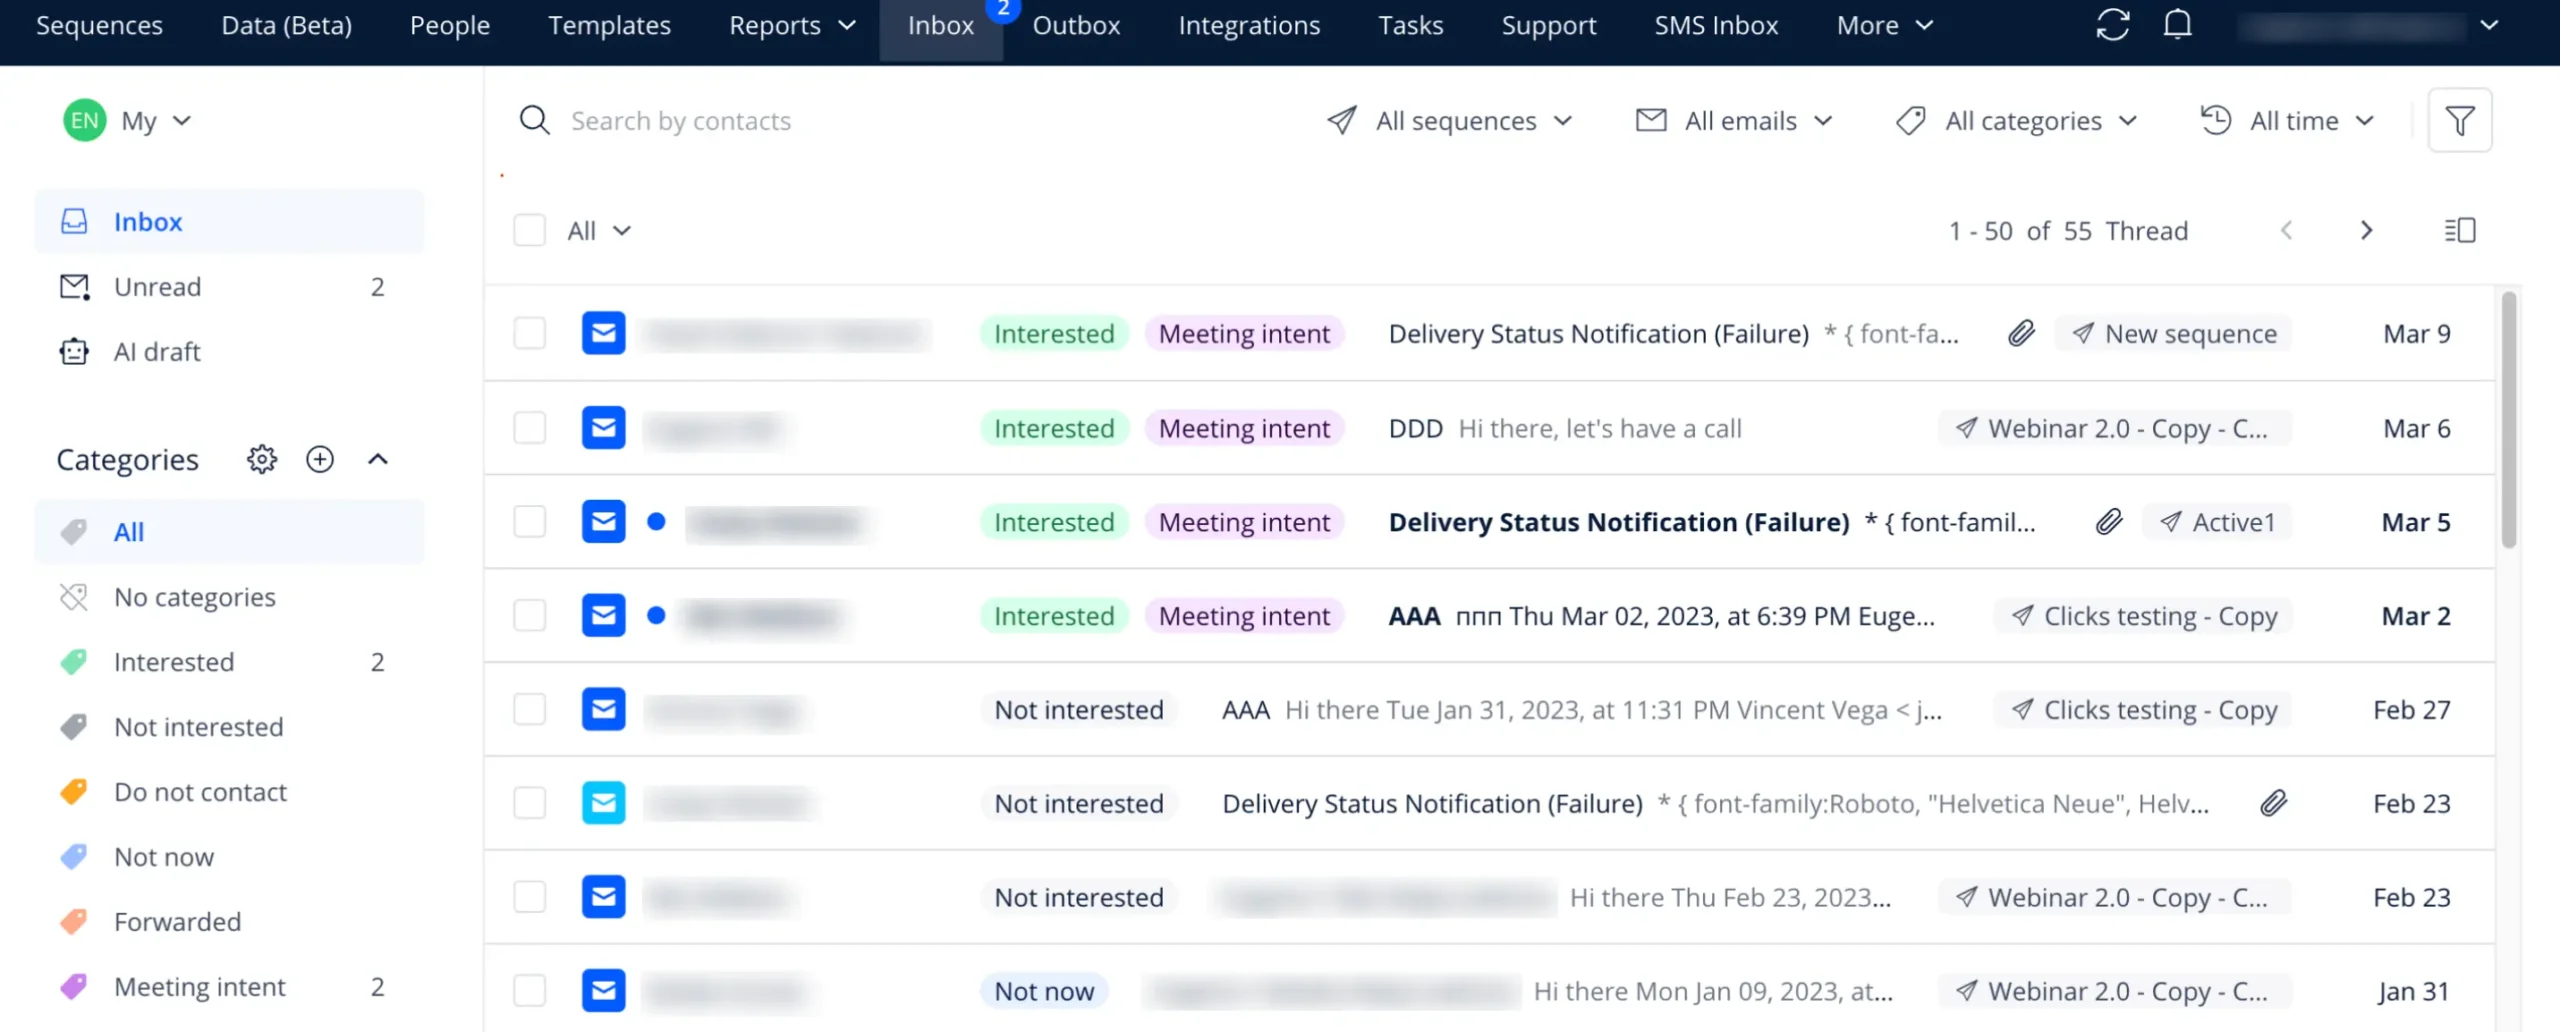
Task: Open the All time filter dropdown
Action: point(2288,121)
